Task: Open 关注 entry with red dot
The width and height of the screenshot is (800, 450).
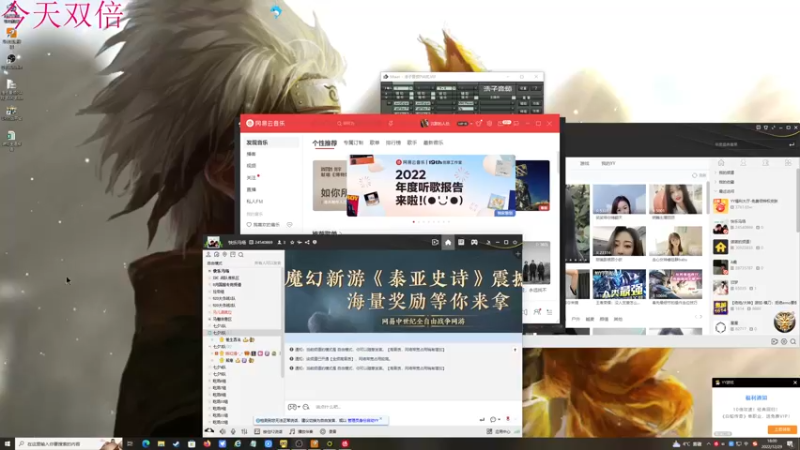Action: [253, 178]
